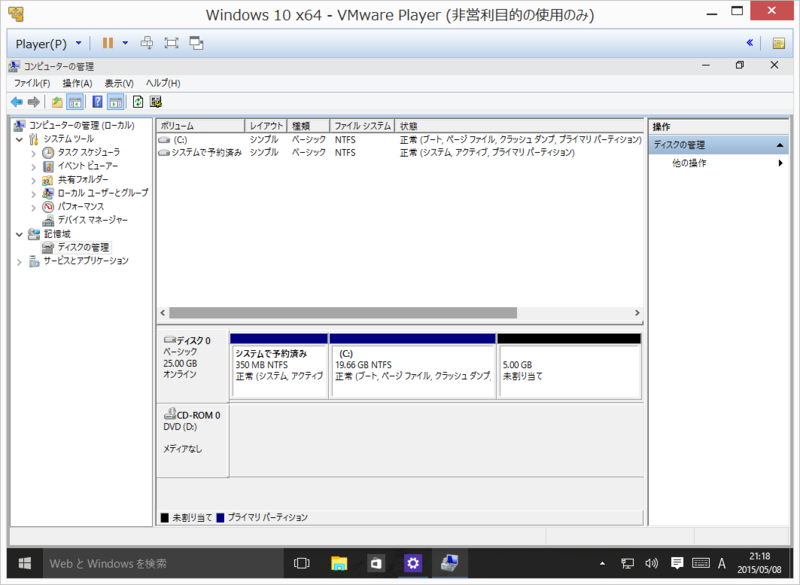
Task: Select ディスクの管理 in the tree
Action: tap(83, 247)
